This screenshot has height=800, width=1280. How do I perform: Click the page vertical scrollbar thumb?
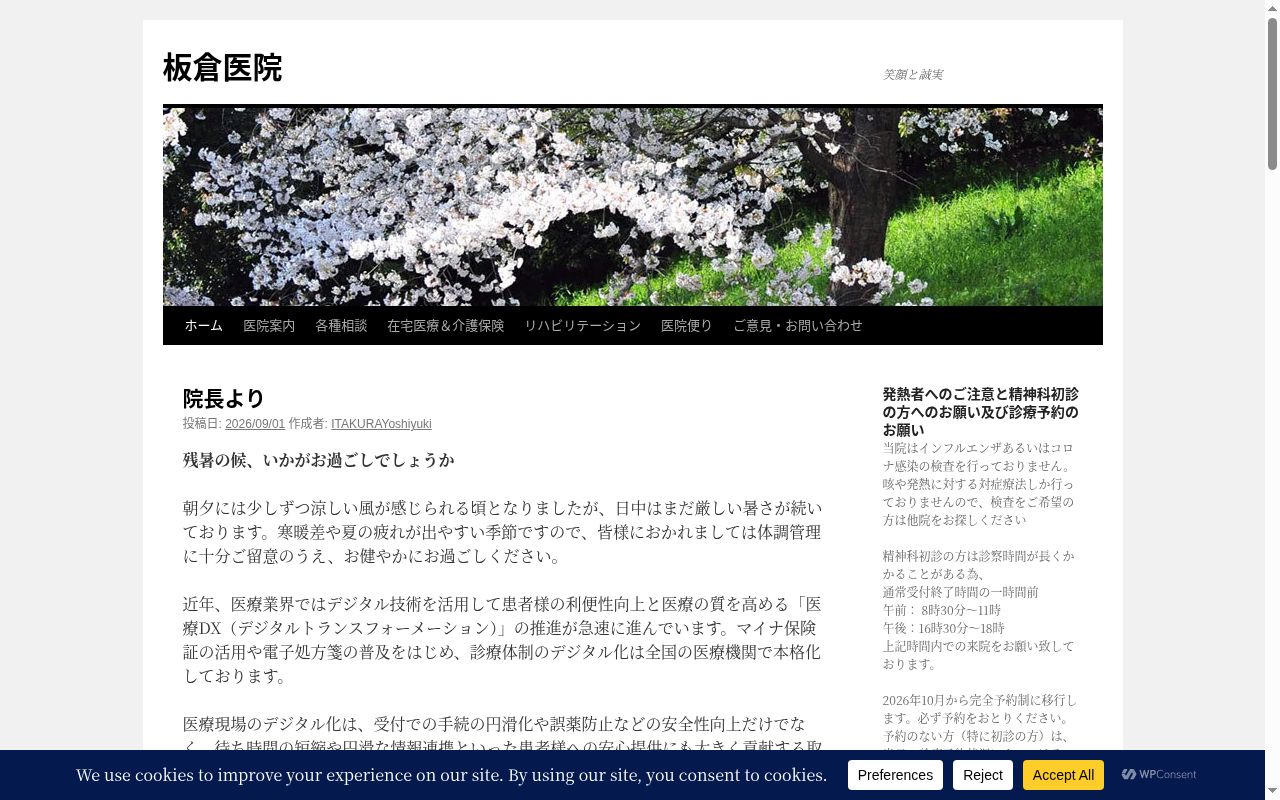(1272, 94)
